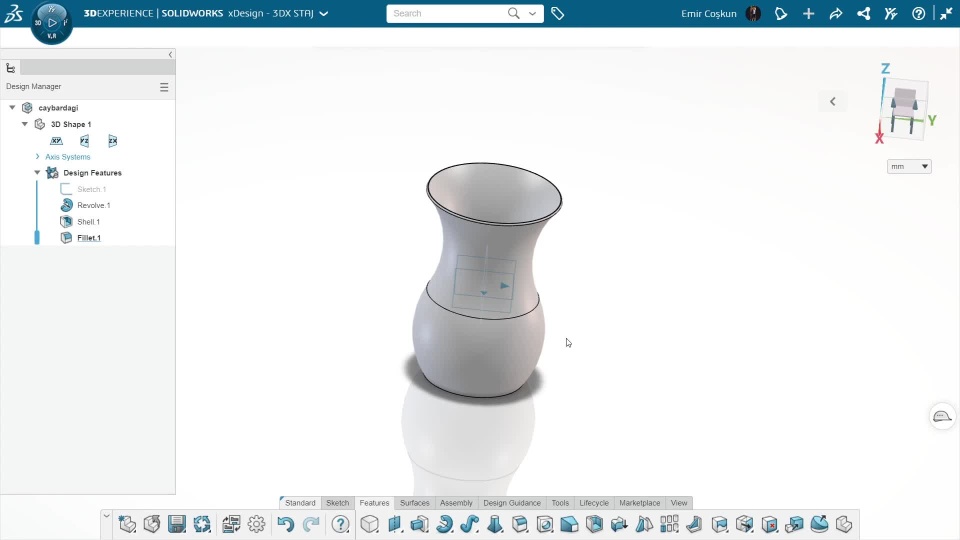Collapse the 3D Shape 1 node
The height and width of the screenshot is (540, 960).
click(x=25, y=124)
